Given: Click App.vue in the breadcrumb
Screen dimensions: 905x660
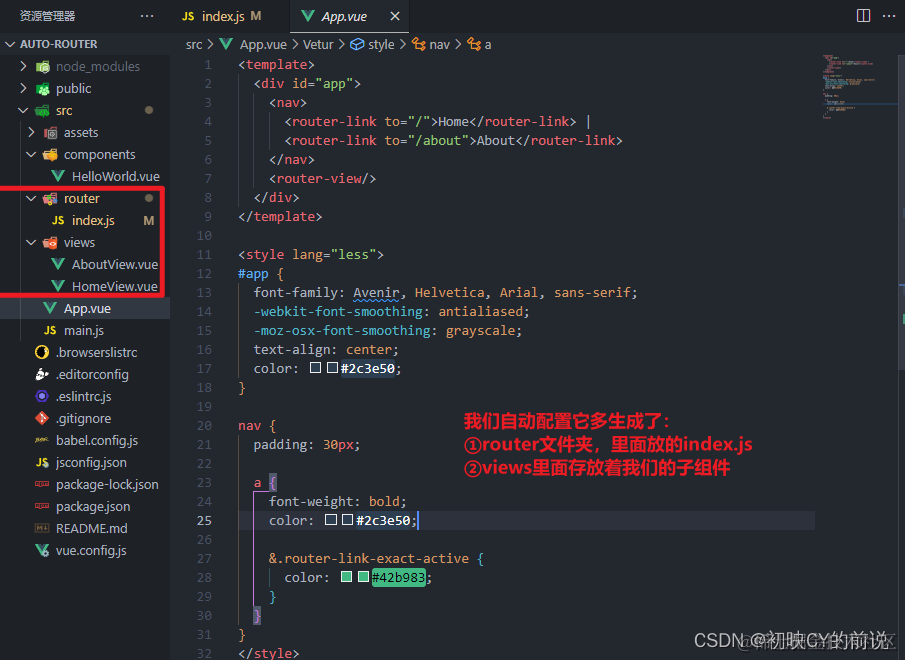Looking at the screenshot, I should click(x=263, y=44).
